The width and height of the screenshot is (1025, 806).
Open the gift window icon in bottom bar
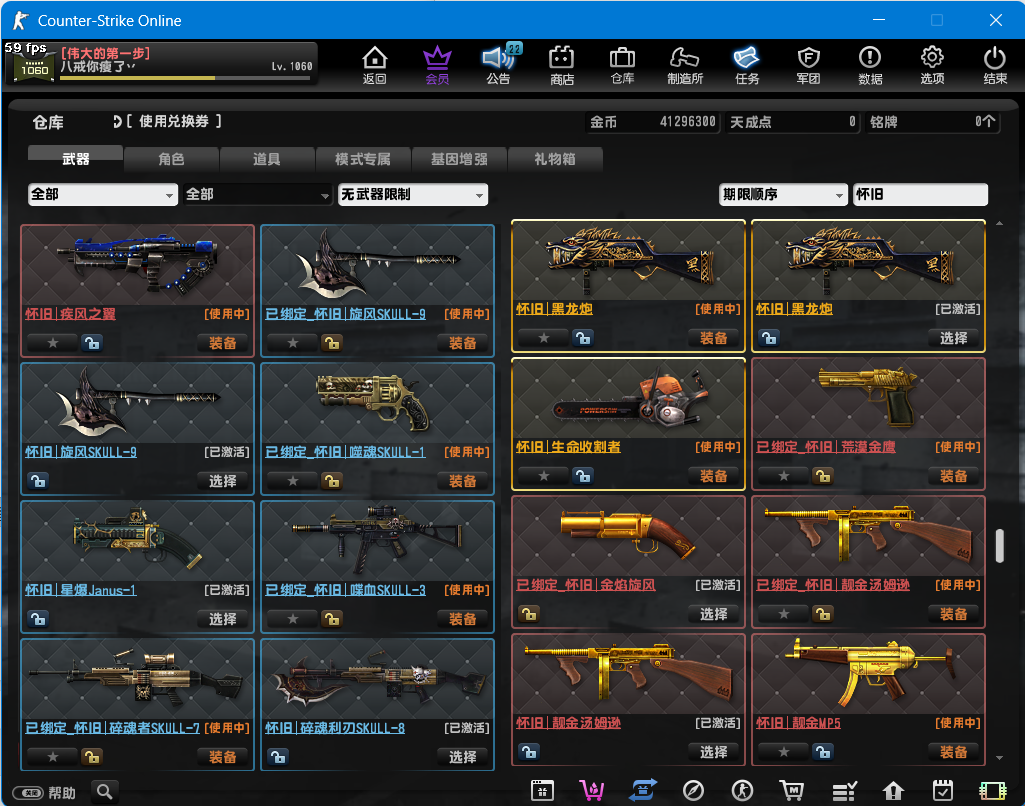coord(542,791)
